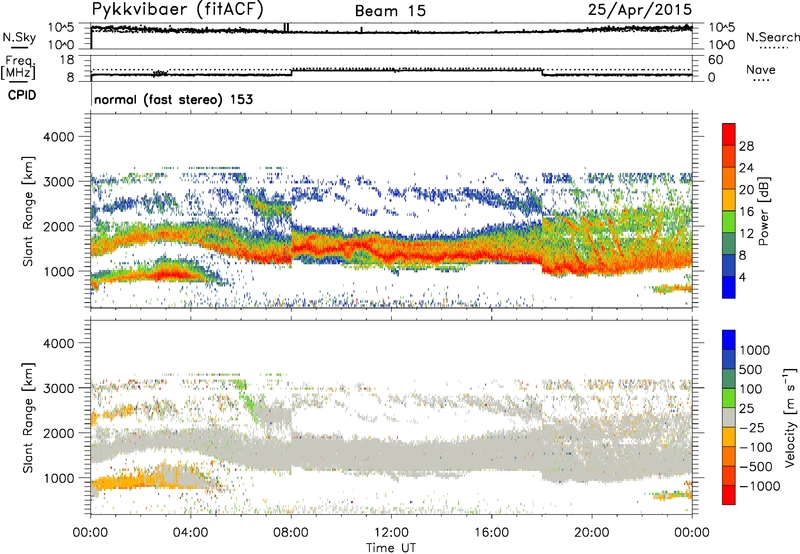Select the "08:00" time tick label
Screen dimensions: 800x554
[x=291, y=533]
